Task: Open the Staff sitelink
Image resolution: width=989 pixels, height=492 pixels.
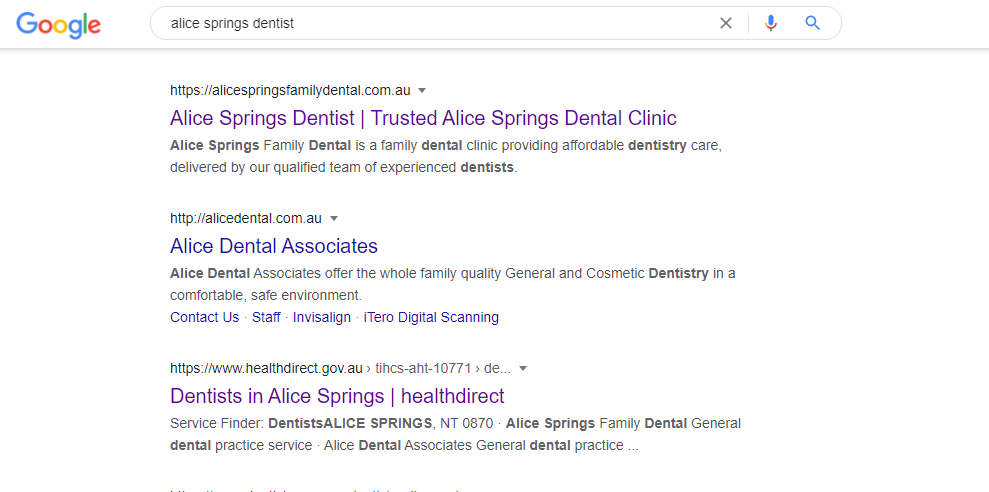Action: (266, 317)
